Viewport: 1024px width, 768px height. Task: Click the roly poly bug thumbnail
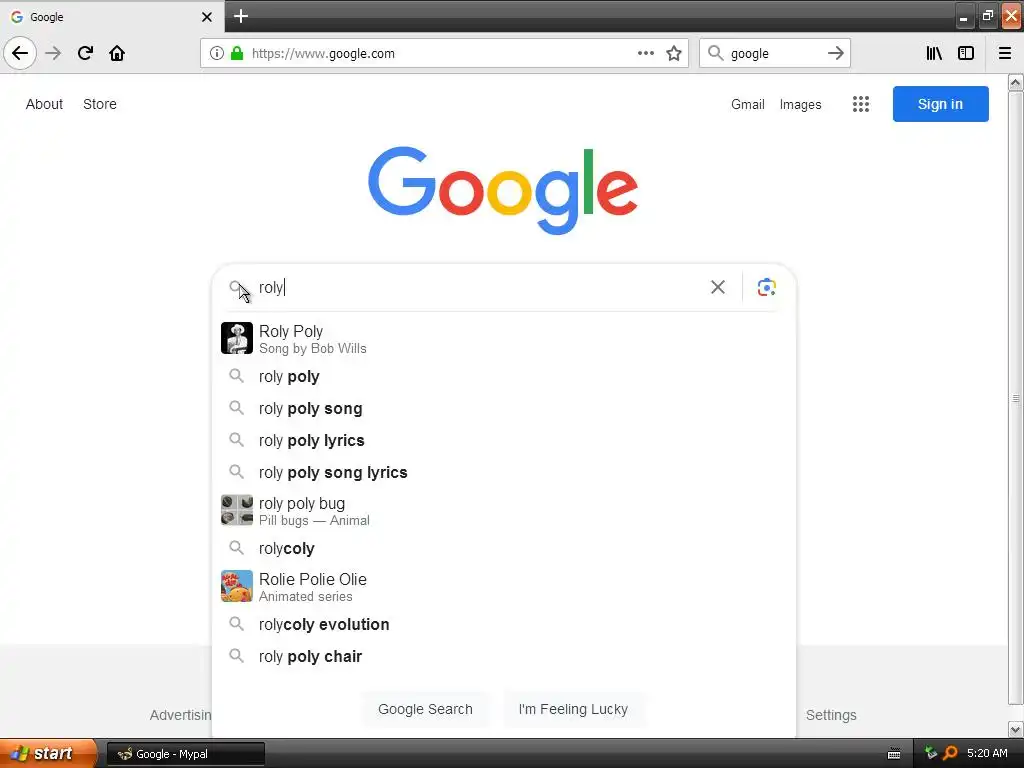pos(236,510)
